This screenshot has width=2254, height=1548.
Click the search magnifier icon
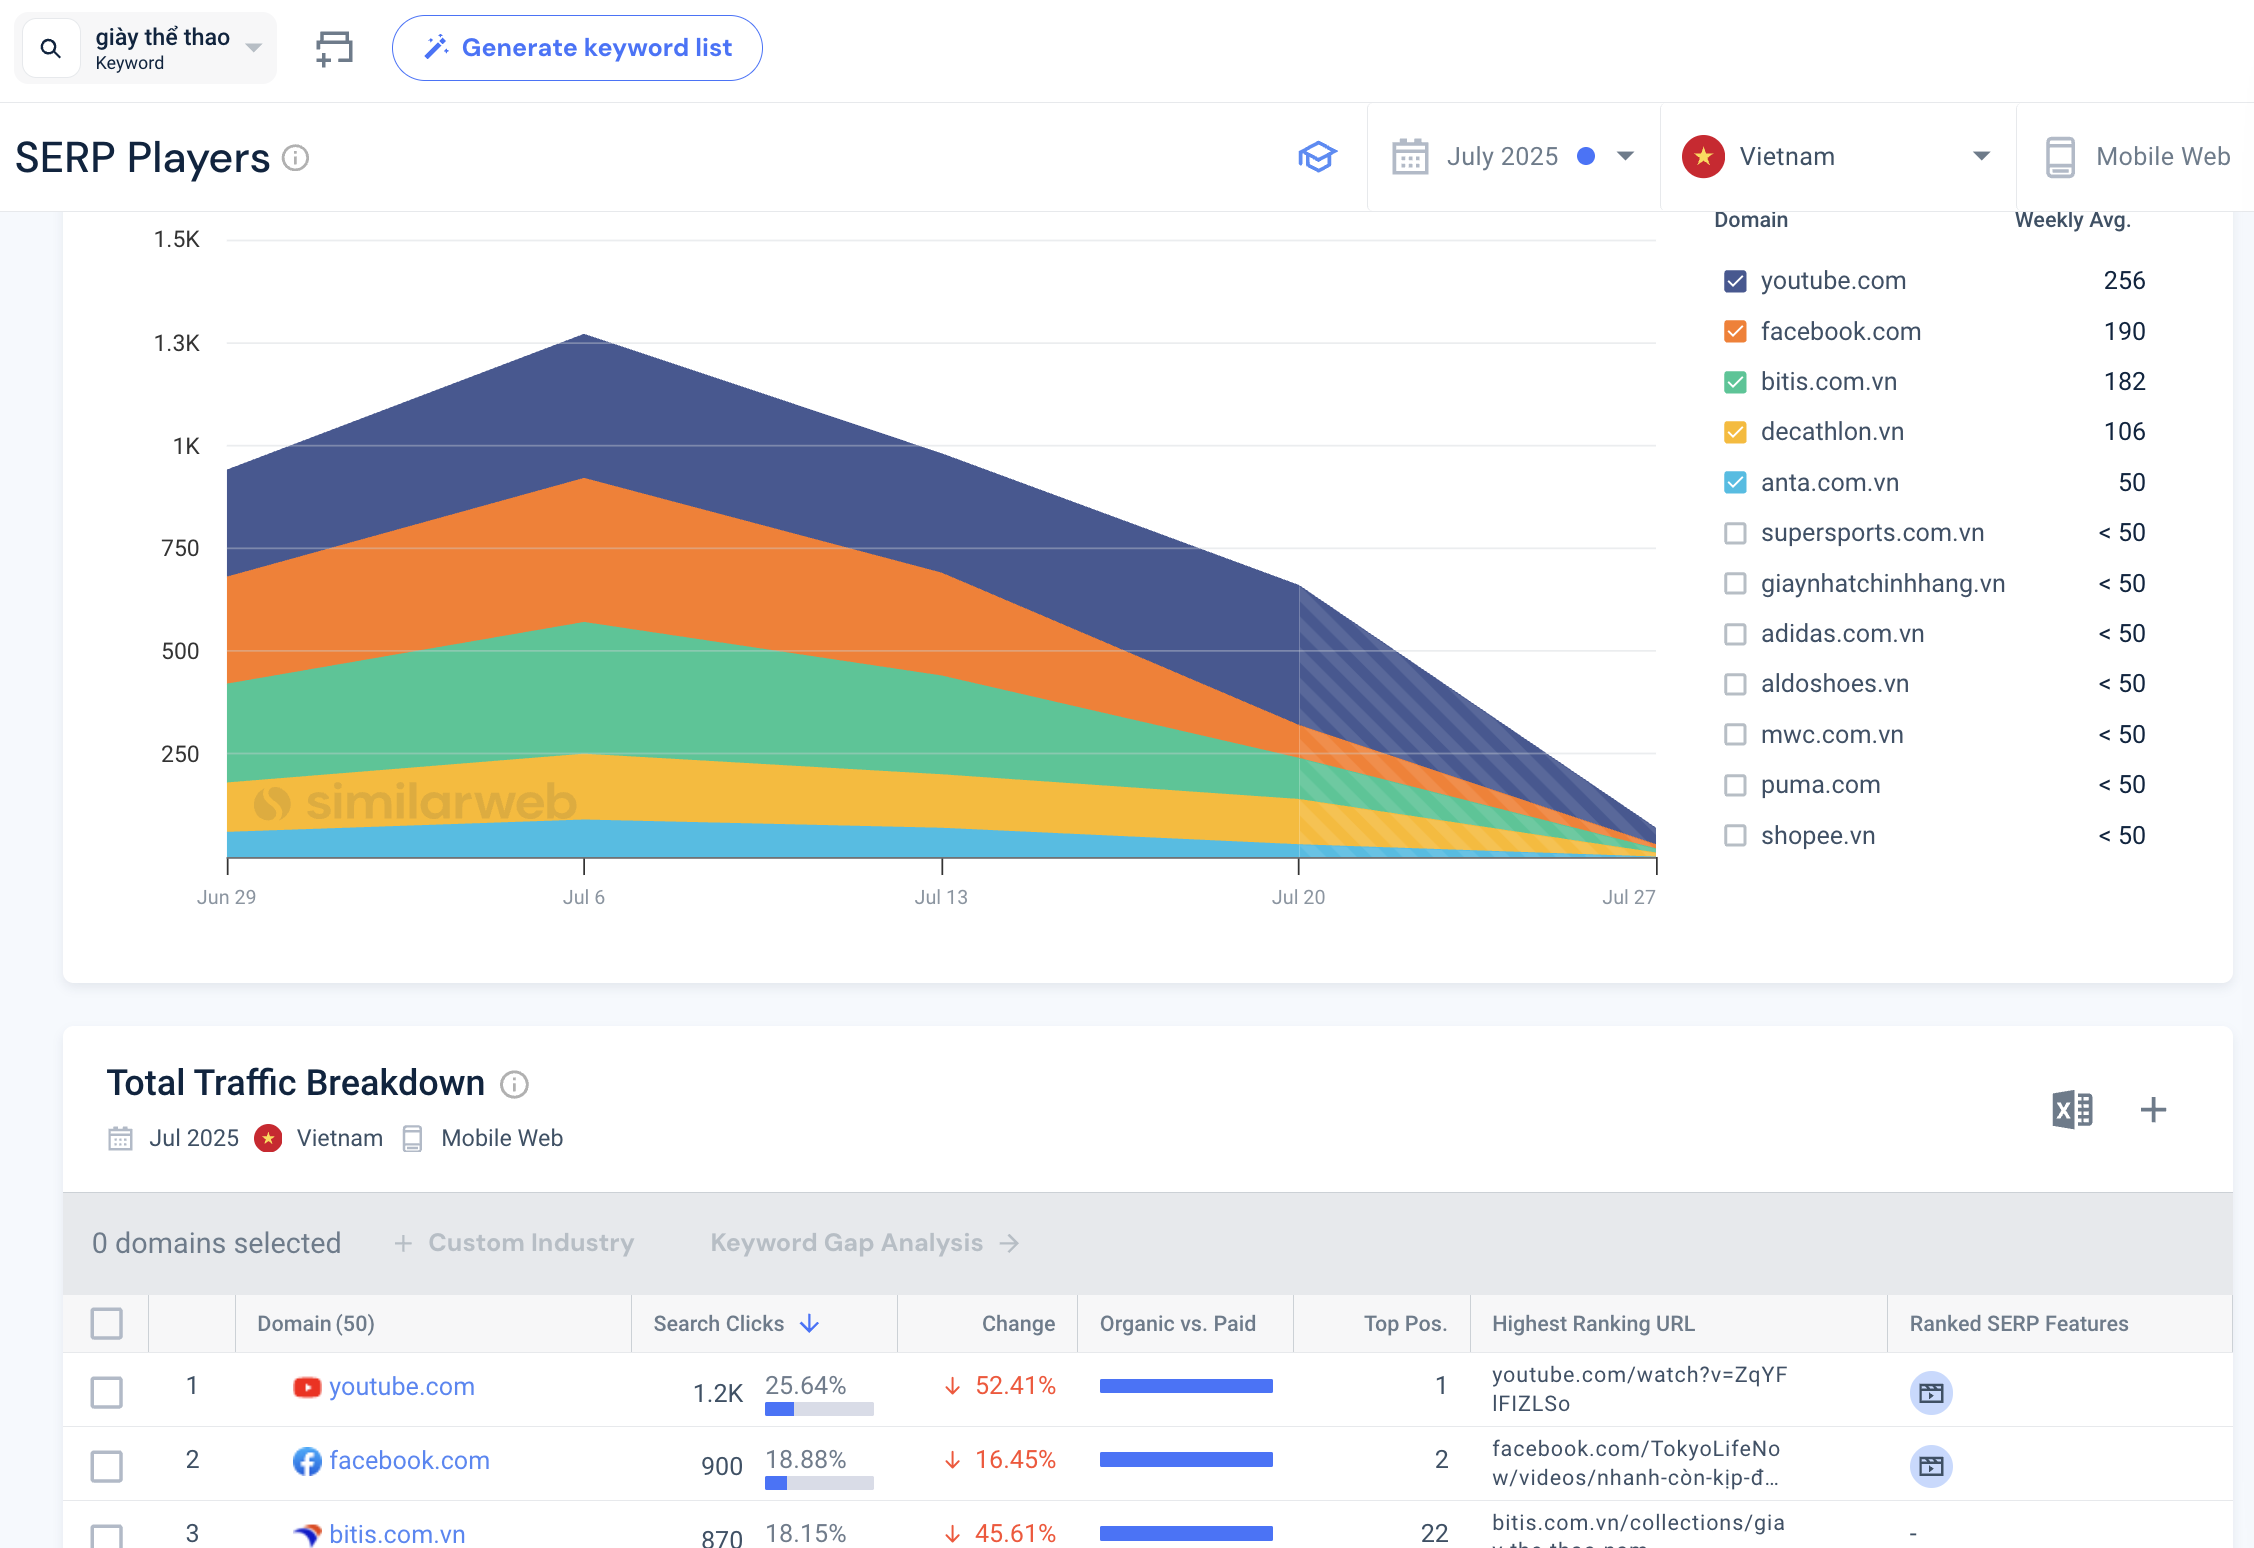point(50,48)
